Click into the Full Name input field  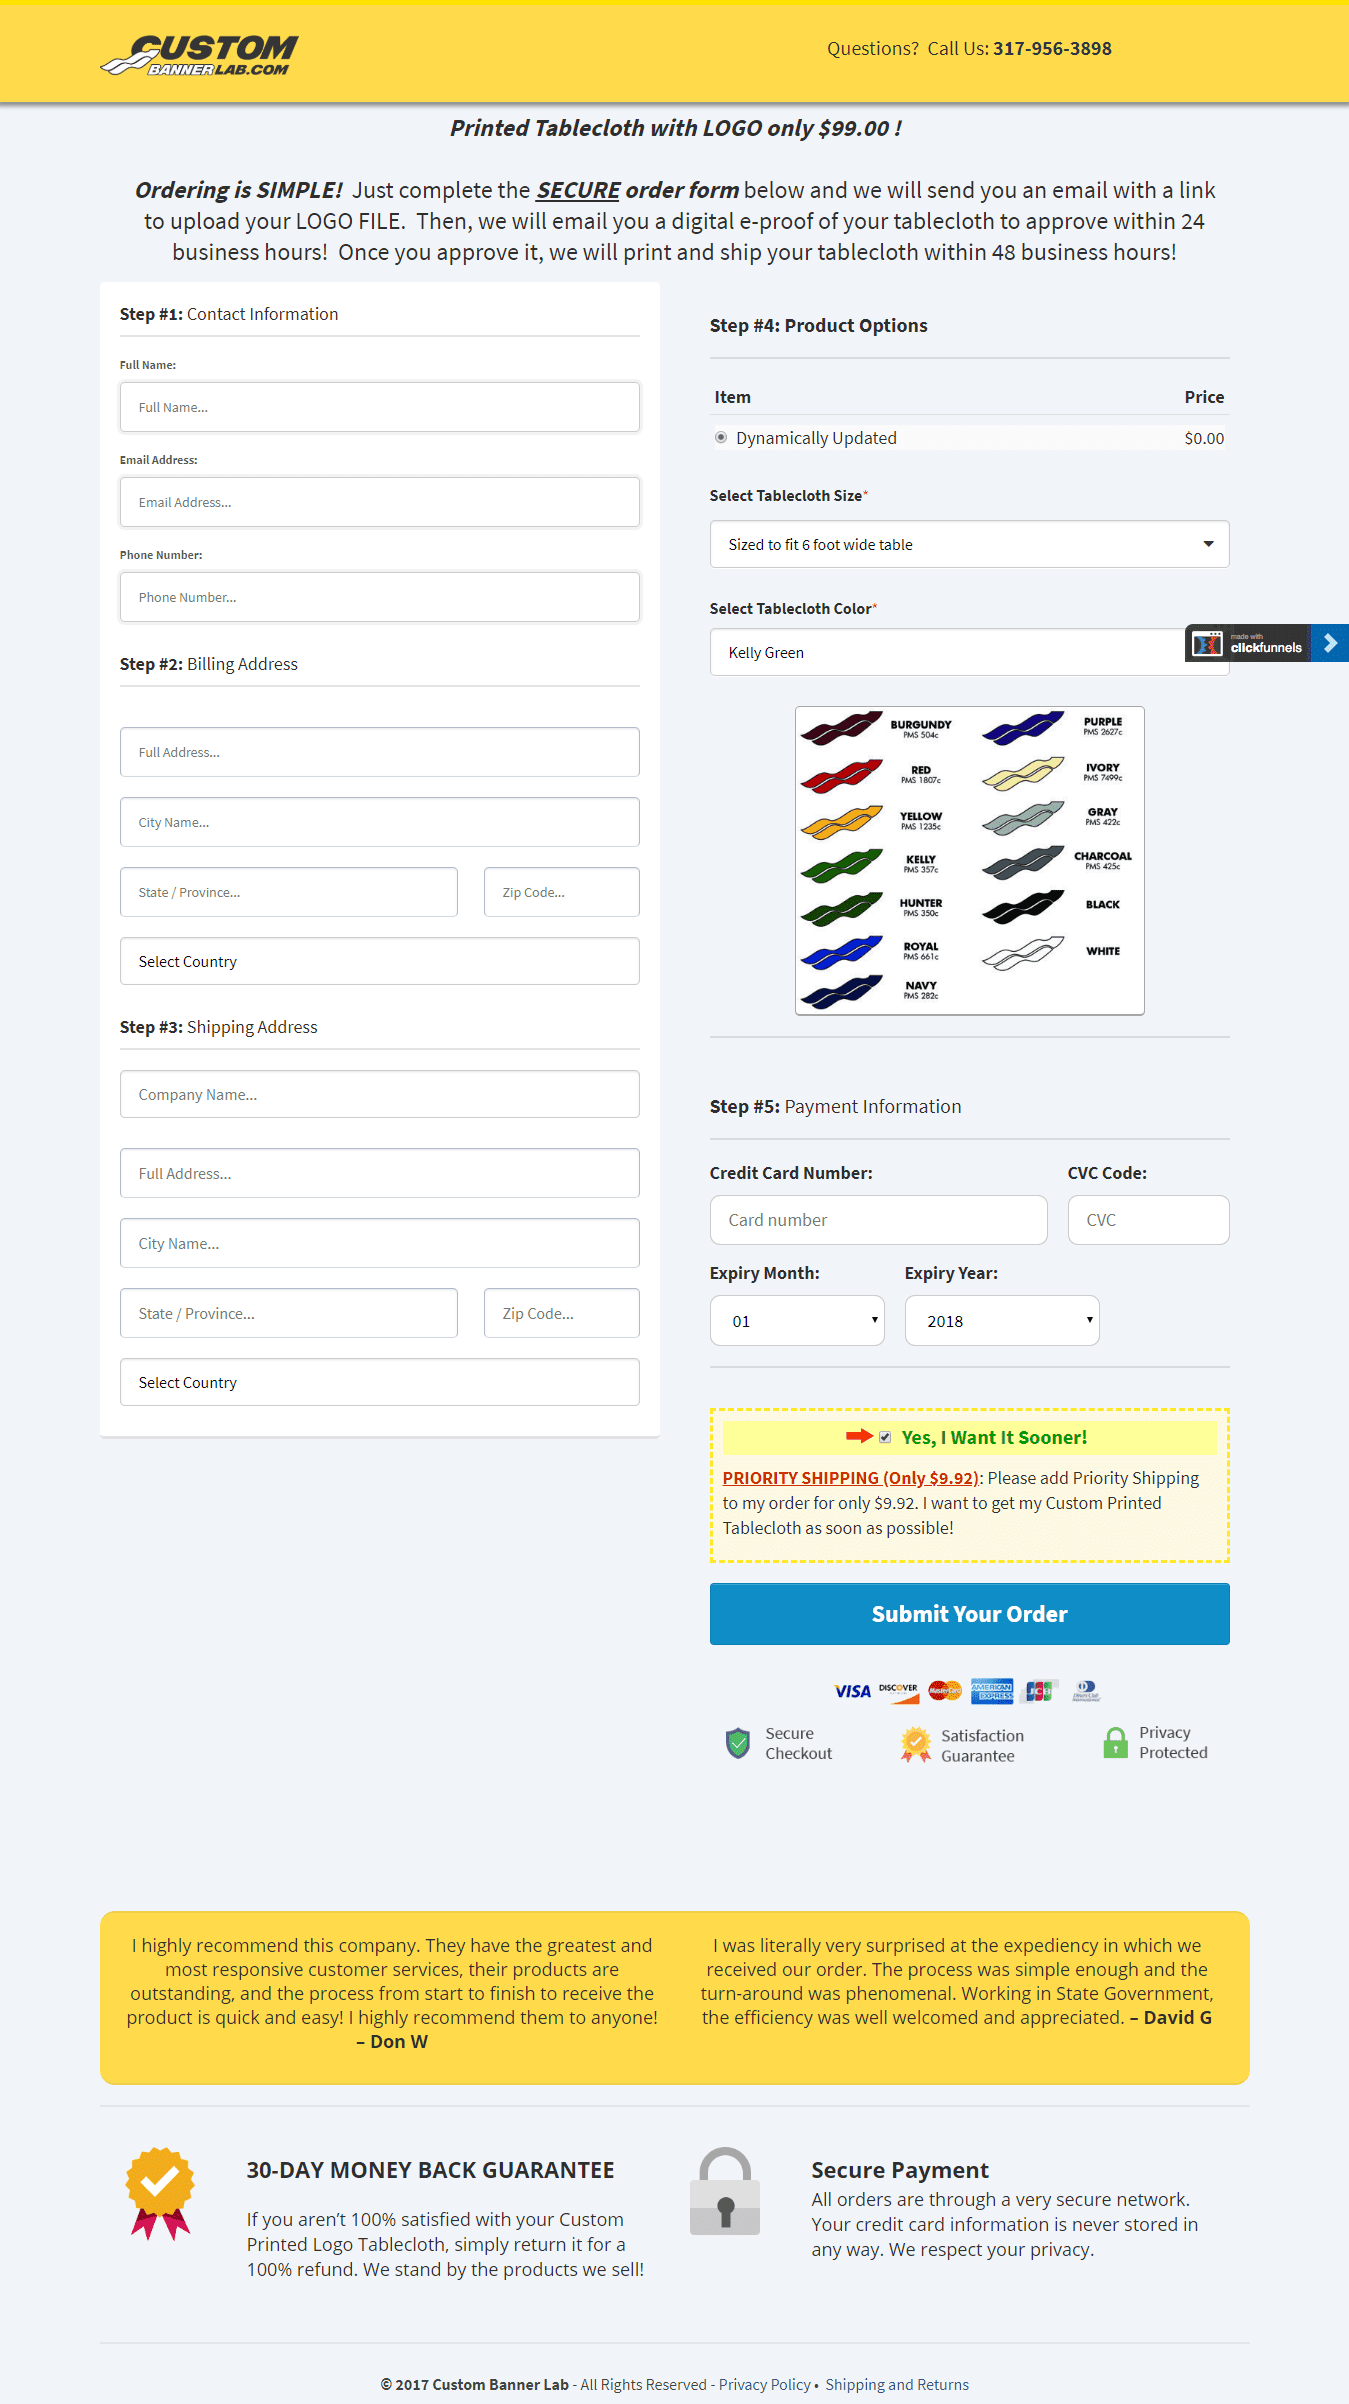pyautogui.click(x=379, y=407)
